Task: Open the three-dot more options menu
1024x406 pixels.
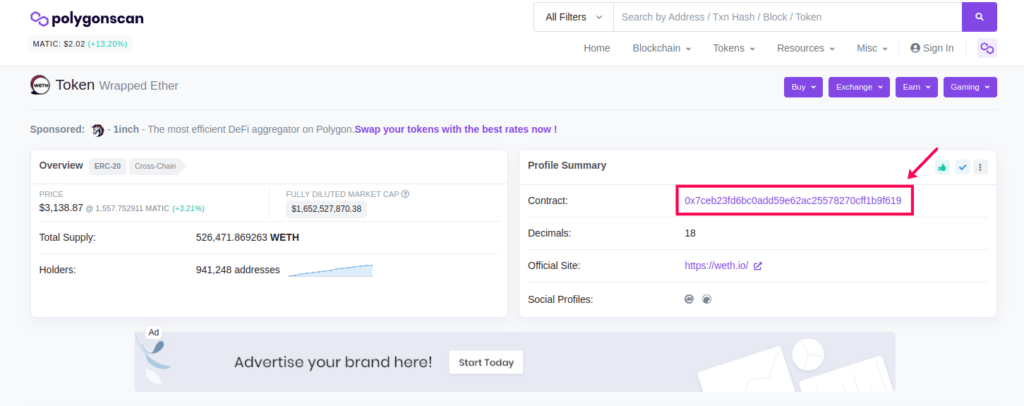Action: point(980,167)
